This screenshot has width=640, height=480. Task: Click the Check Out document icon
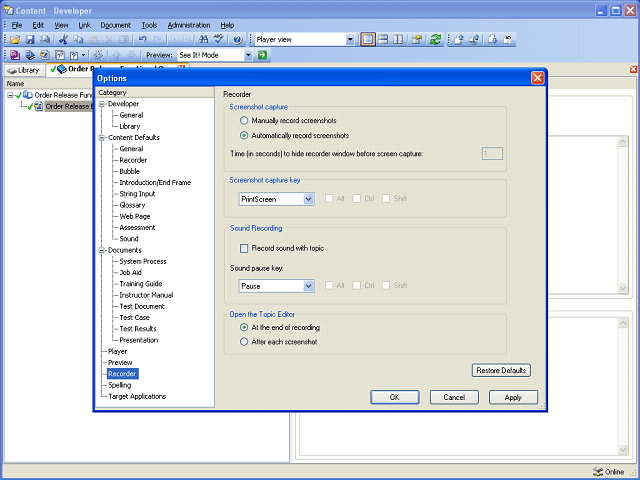tap(474, 40)
